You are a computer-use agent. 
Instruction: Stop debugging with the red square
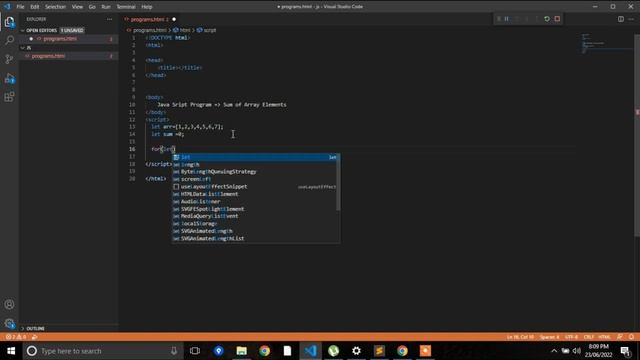click(x=557, y=19)
